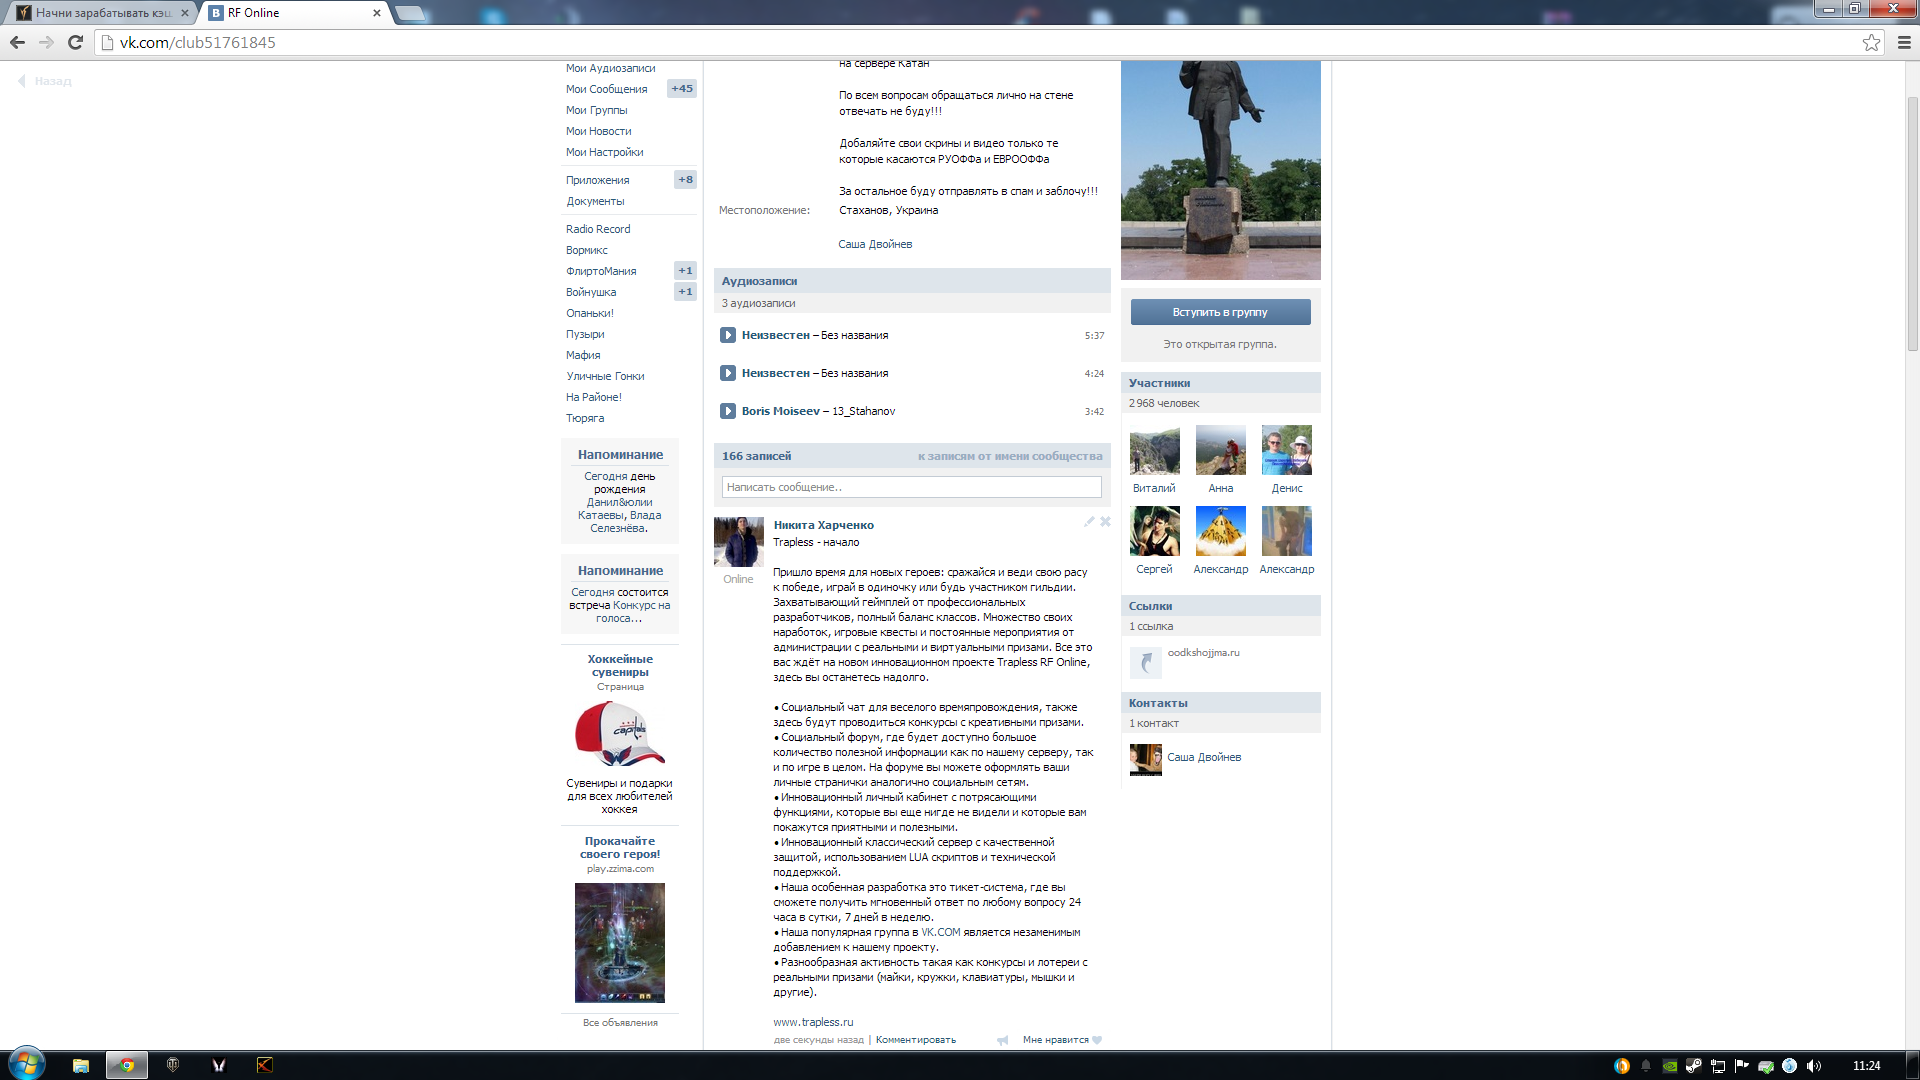
Task: Click the address bar URL
Action: pyautogui.click(x=197, y=42)
